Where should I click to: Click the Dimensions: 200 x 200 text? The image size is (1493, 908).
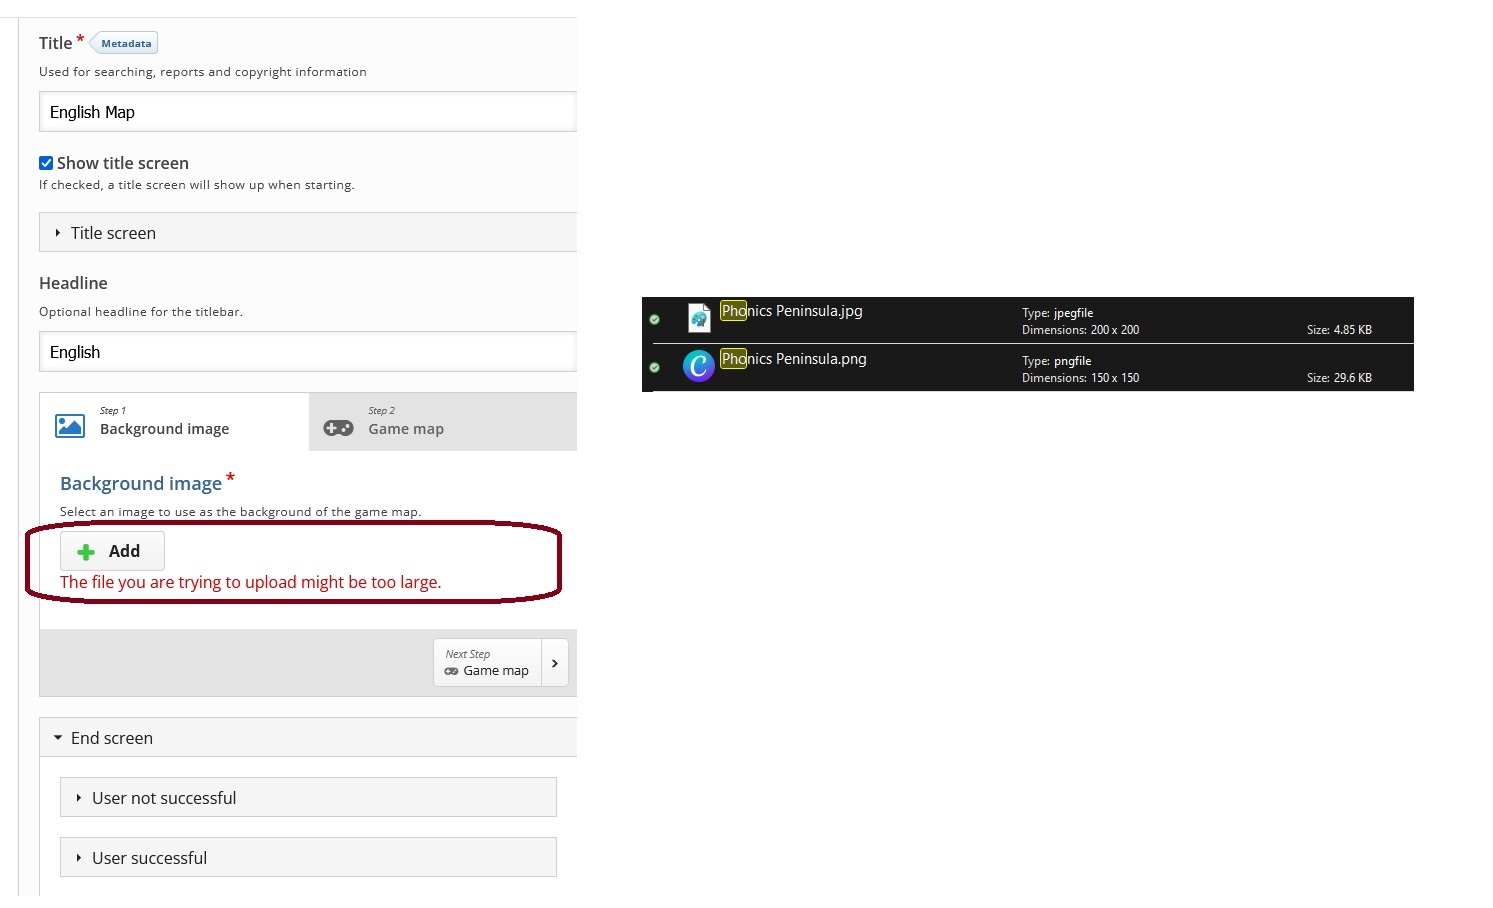tap(1080, 330)
